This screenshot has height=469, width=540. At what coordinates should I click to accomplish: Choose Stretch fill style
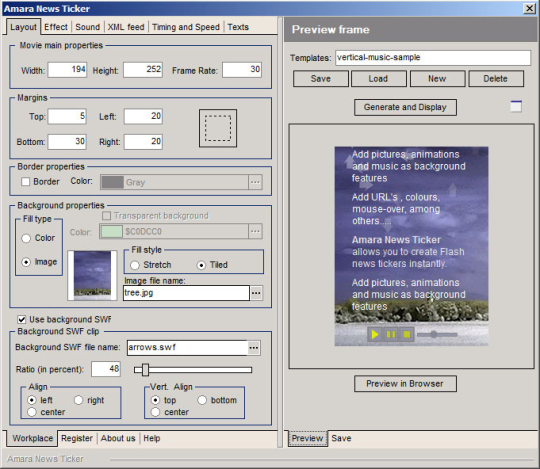tap(135, 265)
